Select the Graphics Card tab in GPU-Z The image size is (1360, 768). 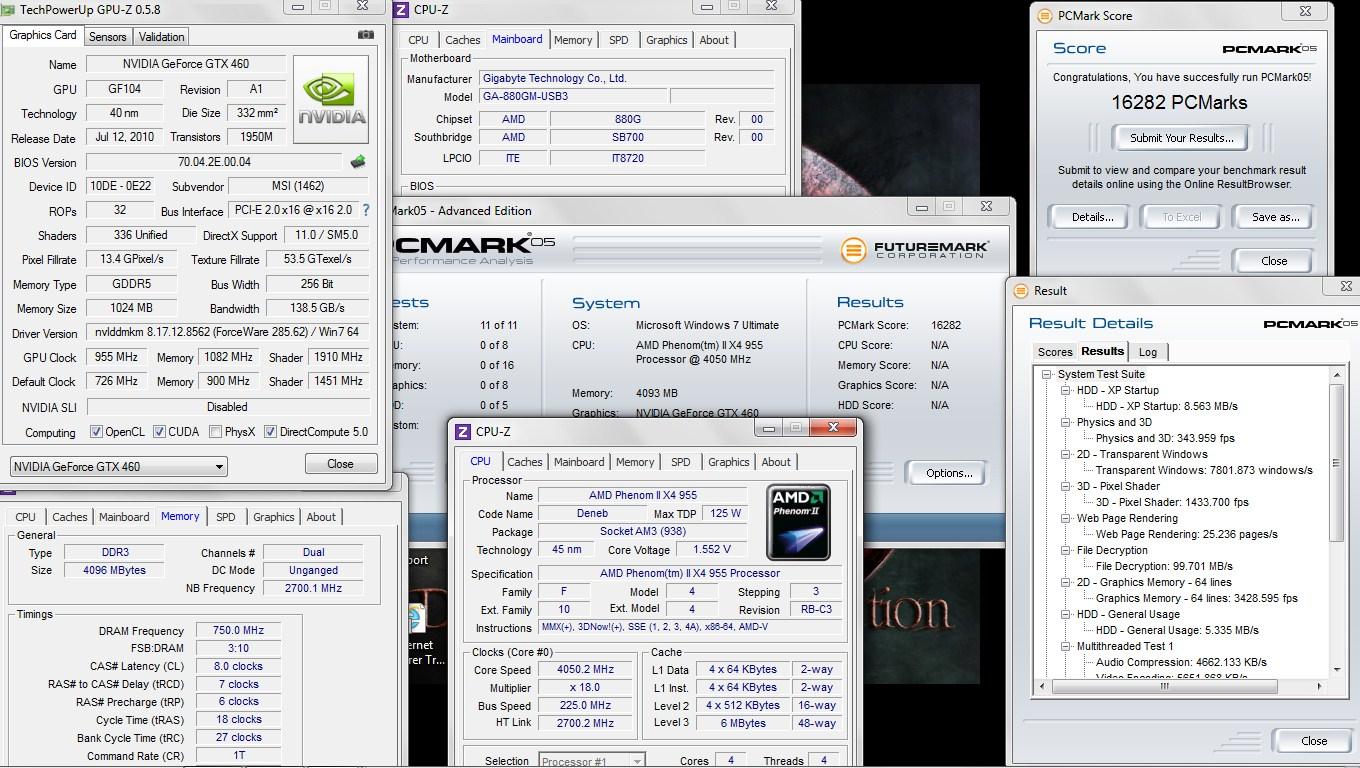(x=43, y=35)
